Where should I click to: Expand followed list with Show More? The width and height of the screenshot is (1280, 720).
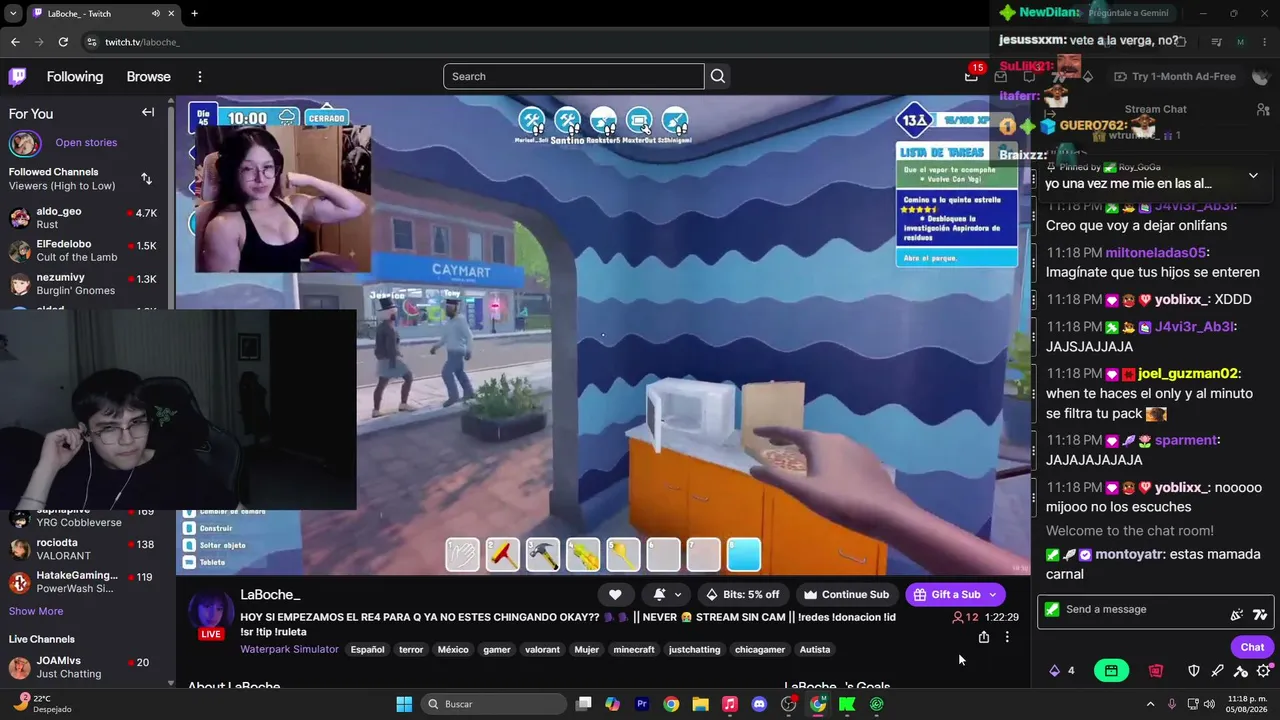(36, 611)
